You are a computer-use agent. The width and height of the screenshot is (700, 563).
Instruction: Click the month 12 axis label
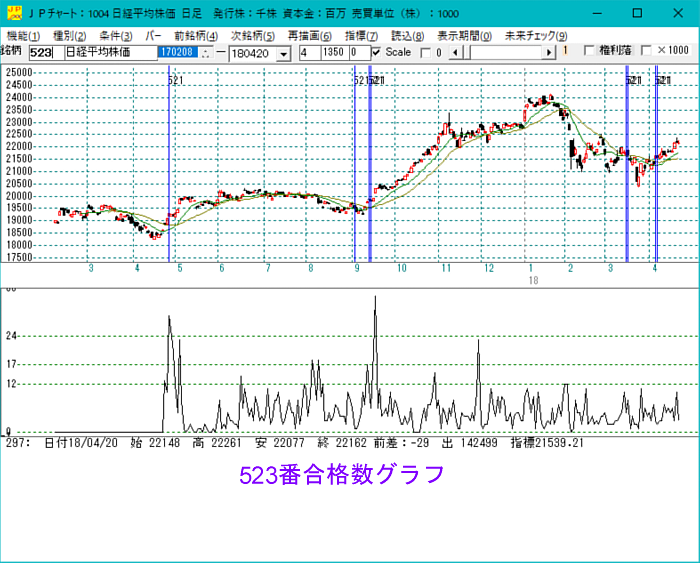[x=489, y=268]
